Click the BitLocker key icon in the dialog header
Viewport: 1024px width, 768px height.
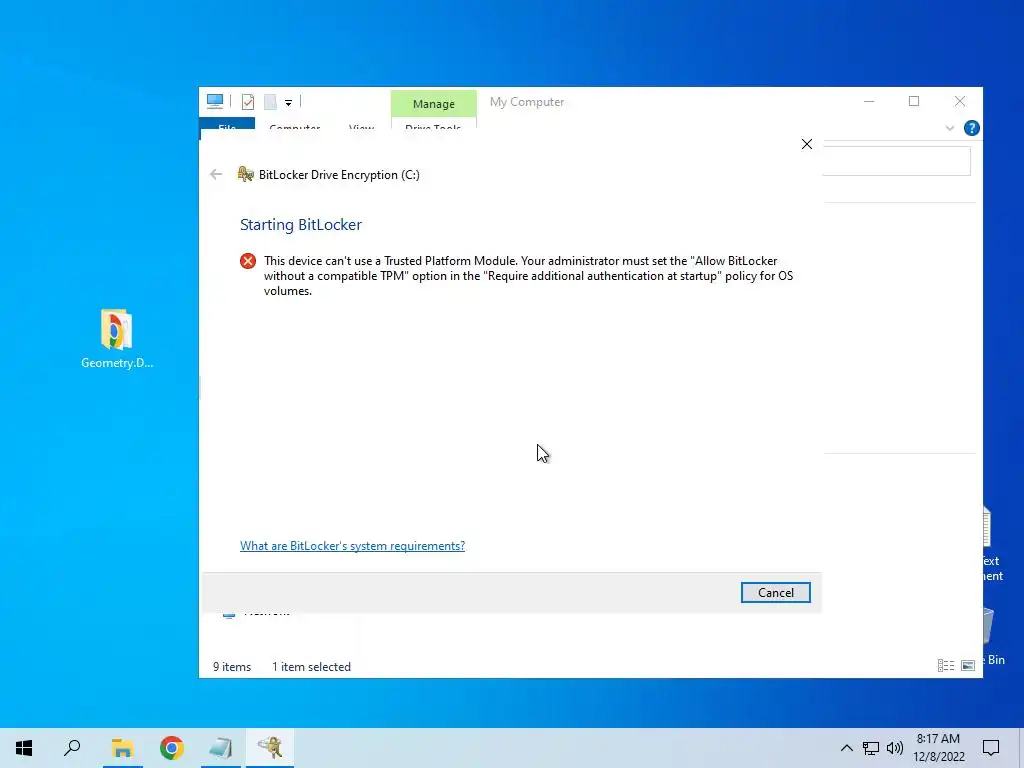pos(246,174)
